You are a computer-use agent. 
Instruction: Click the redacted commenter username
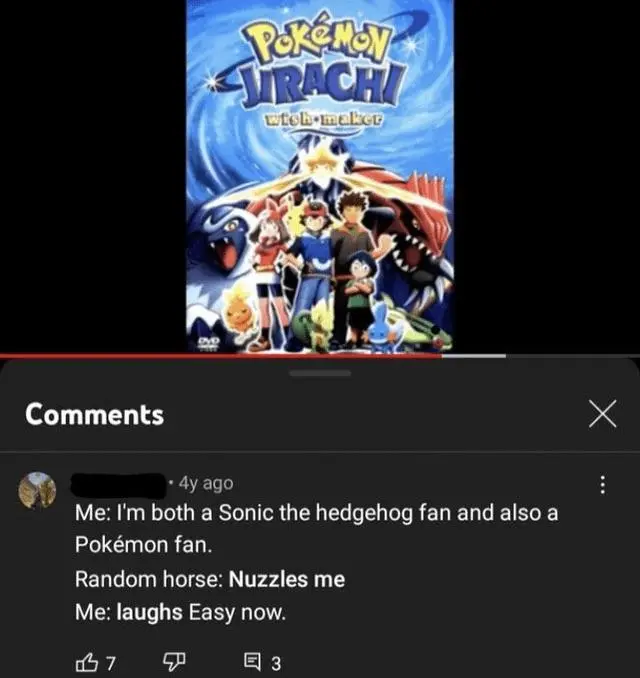[119, 485]
